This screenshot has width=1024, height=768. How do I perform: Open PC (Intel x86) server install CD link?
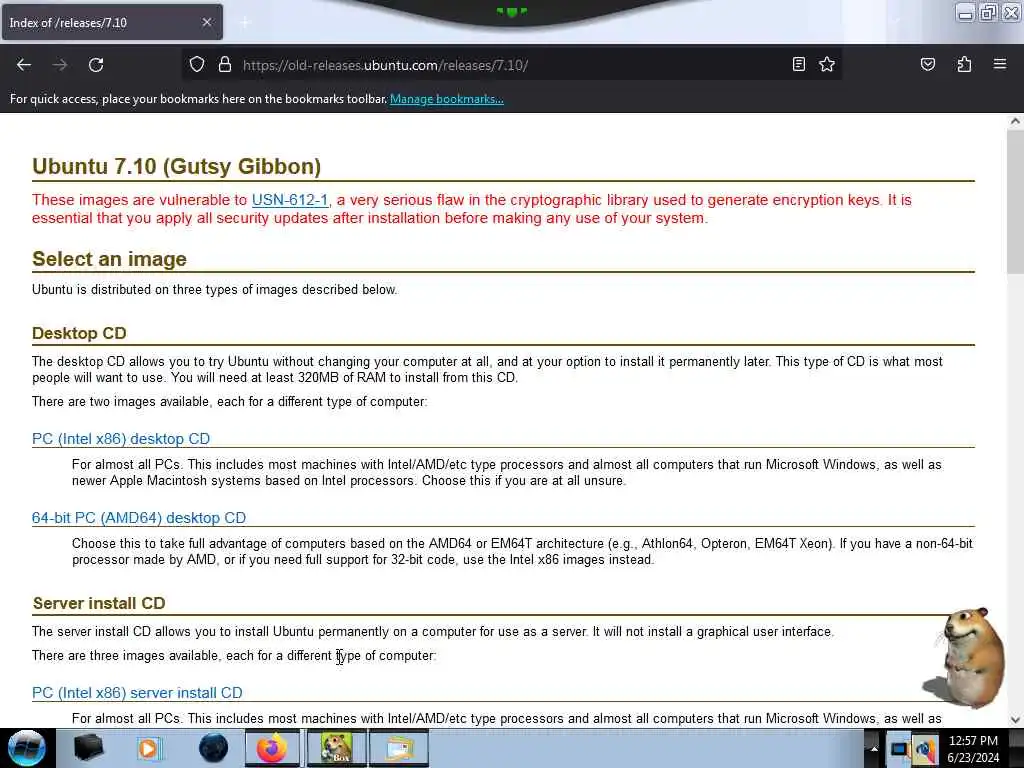coord(137,693)
